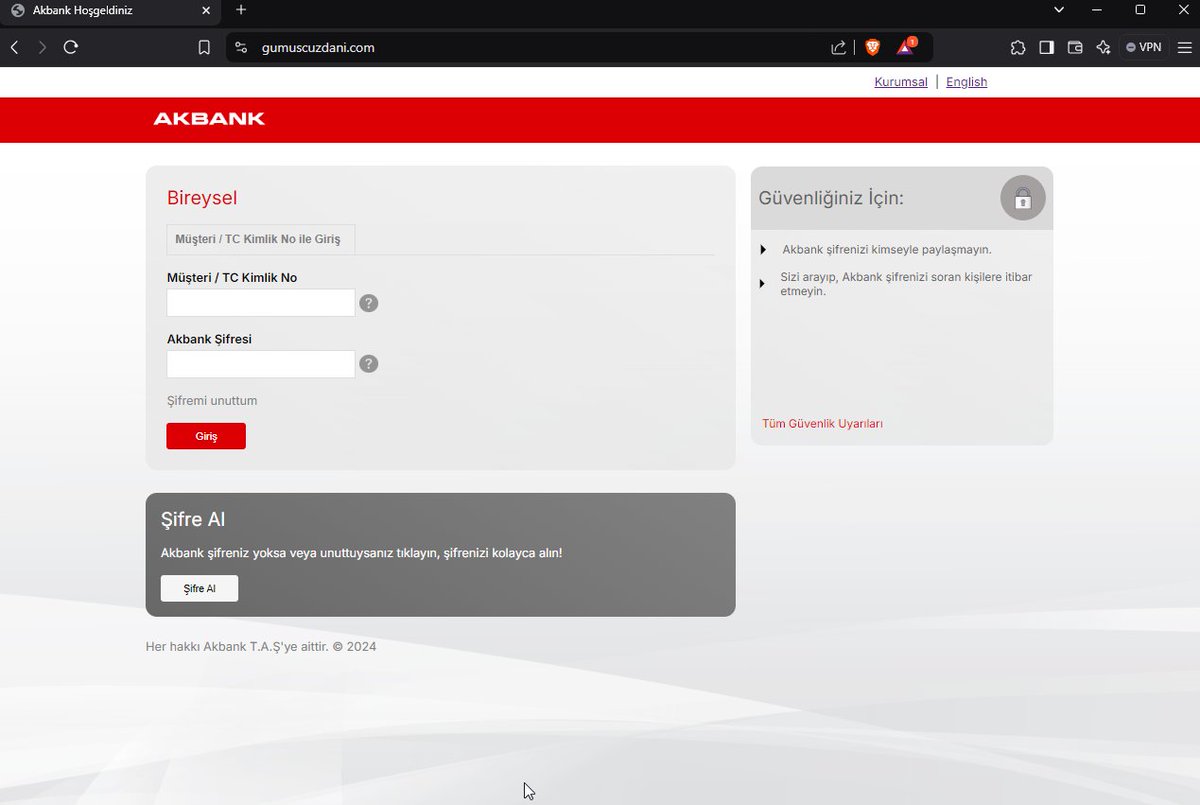Click the Her hakkı Akbank T.A.Ş'ye aittir footer
This screenshot has height=805, width=1200.
(261, 647)
